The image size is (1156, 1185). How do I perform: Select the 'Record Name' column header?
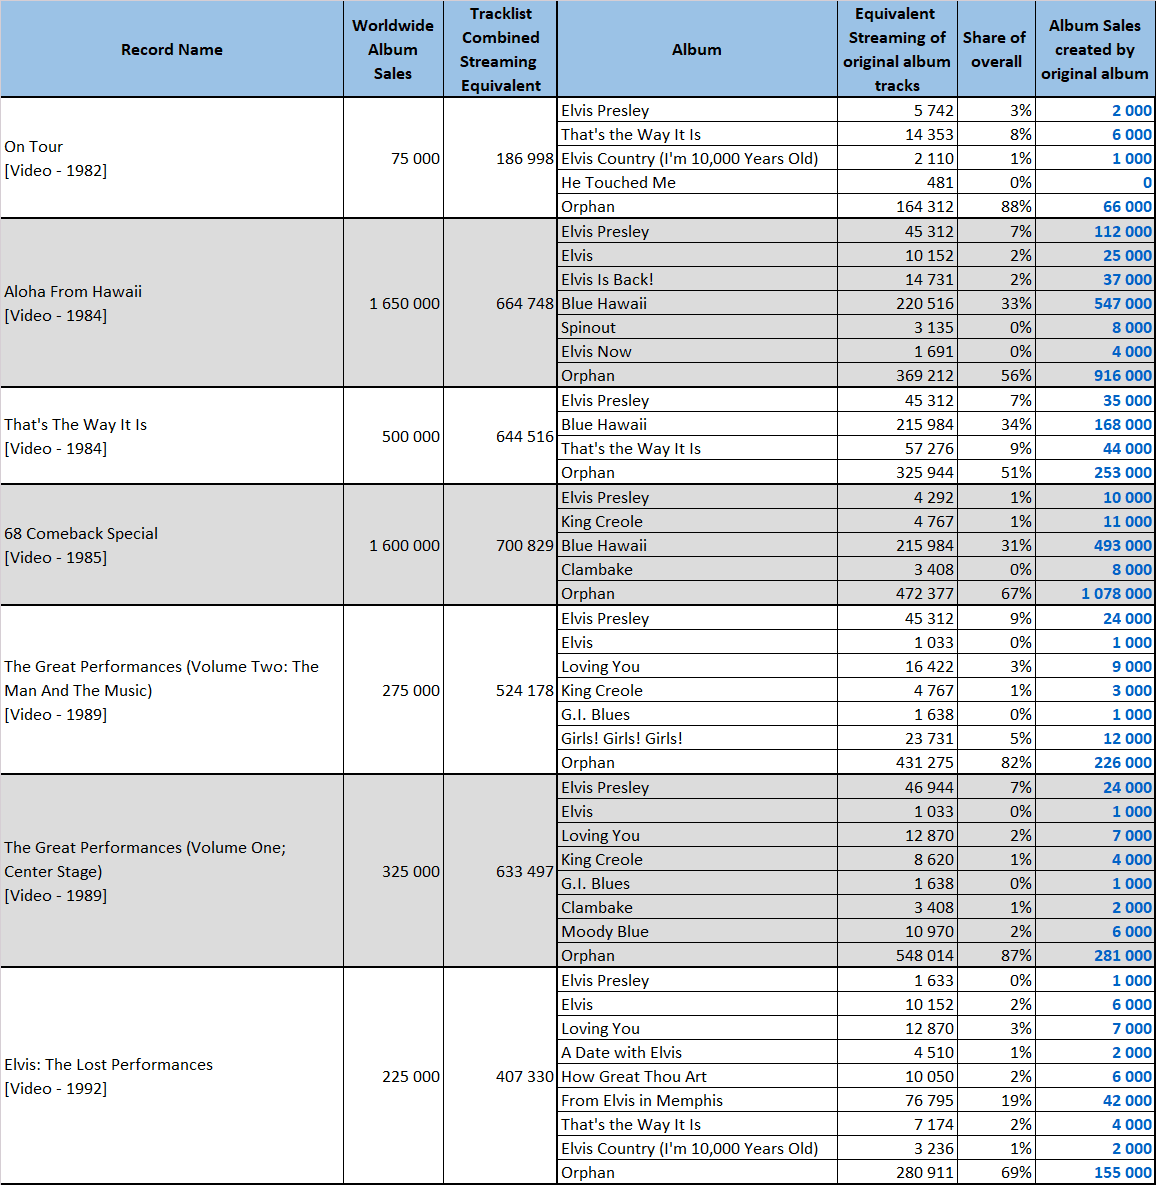[x=172, y=49]
